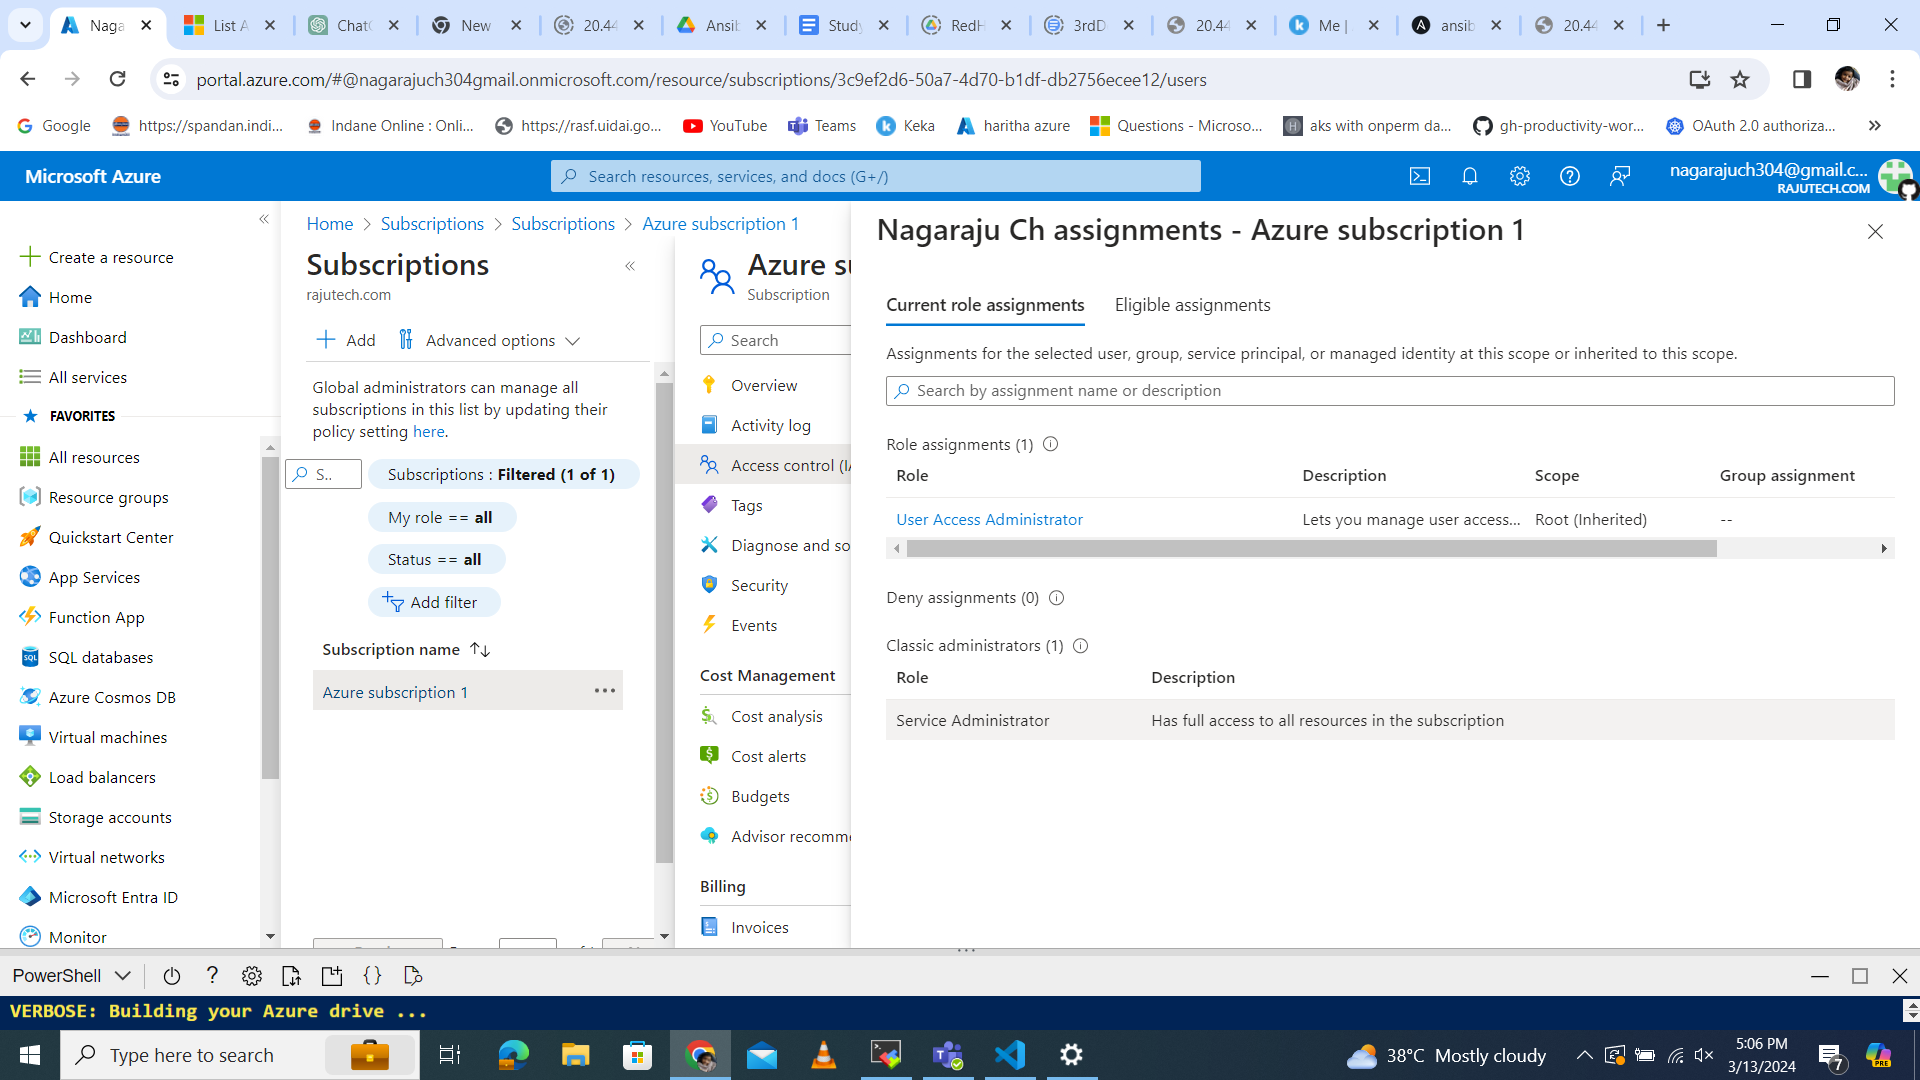Open portal settings gear icon
The height and width of the screenshot is (1080, 1920).
(1519, 176)
